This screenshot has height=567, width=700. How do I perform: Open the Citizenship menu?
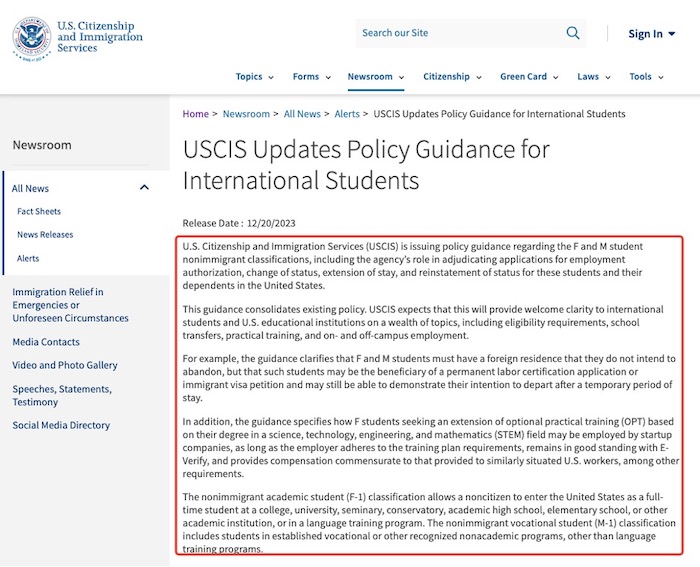click(x=452, y=77)
